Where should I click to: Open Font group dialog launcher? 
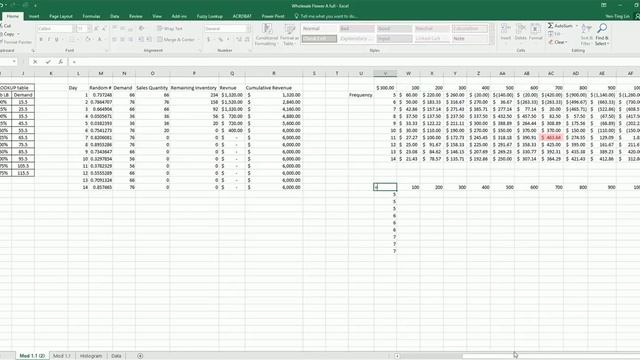pyautogui.click(x=107, y=51)
